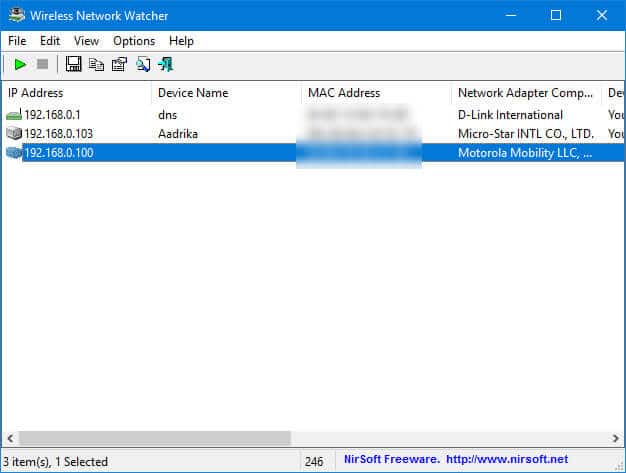Click the horizontal scrollbar right arrow

pos(617,438)
